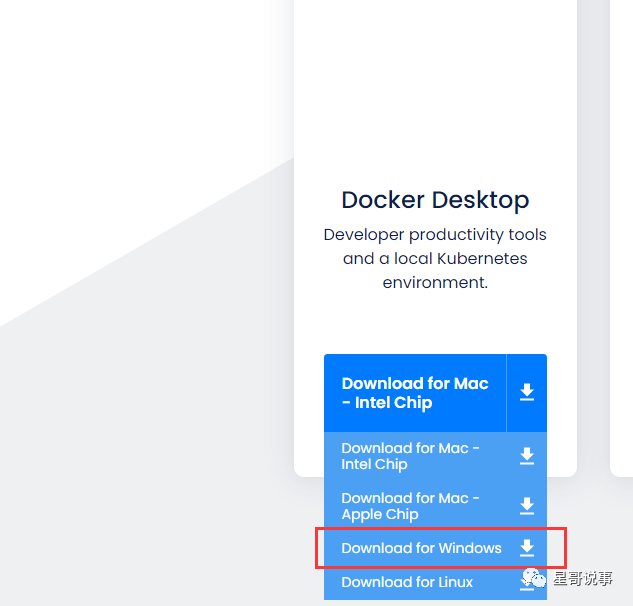The image size is (633, 606).
Task: Click download arrow in the Linux row
Action: click(527, 583)
